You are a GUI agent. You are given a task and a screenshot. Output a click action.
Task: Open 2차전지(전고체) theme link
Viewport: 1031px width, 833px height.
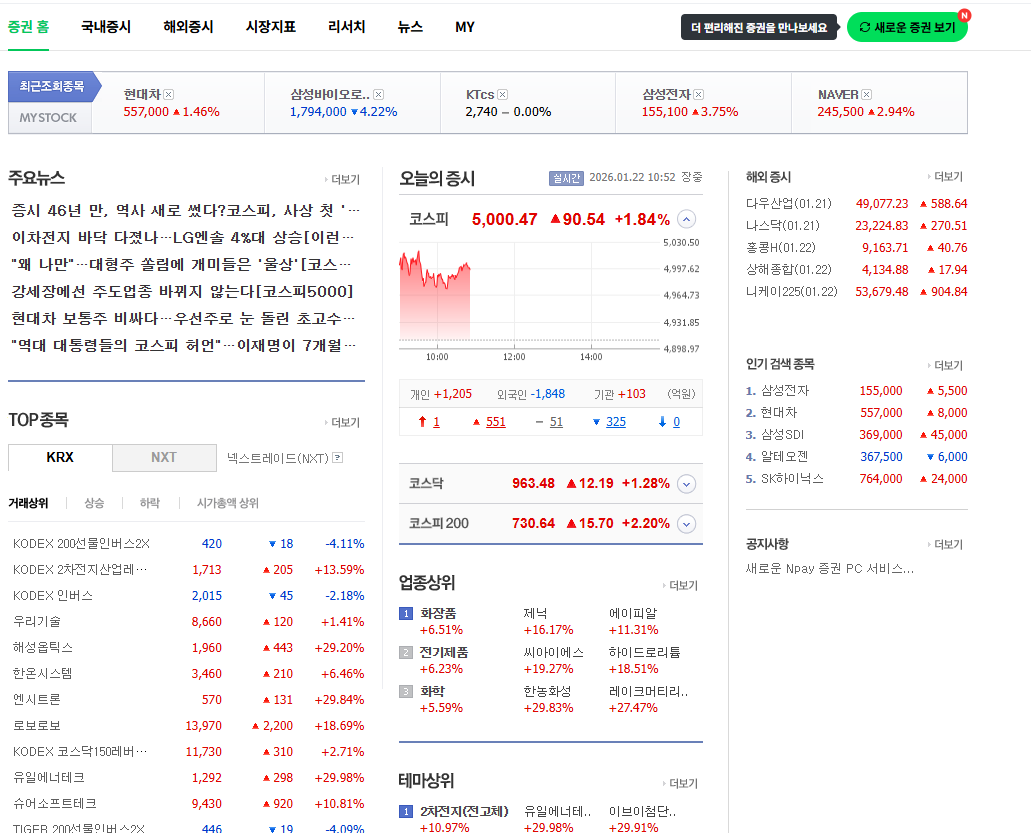coord(464,811)
